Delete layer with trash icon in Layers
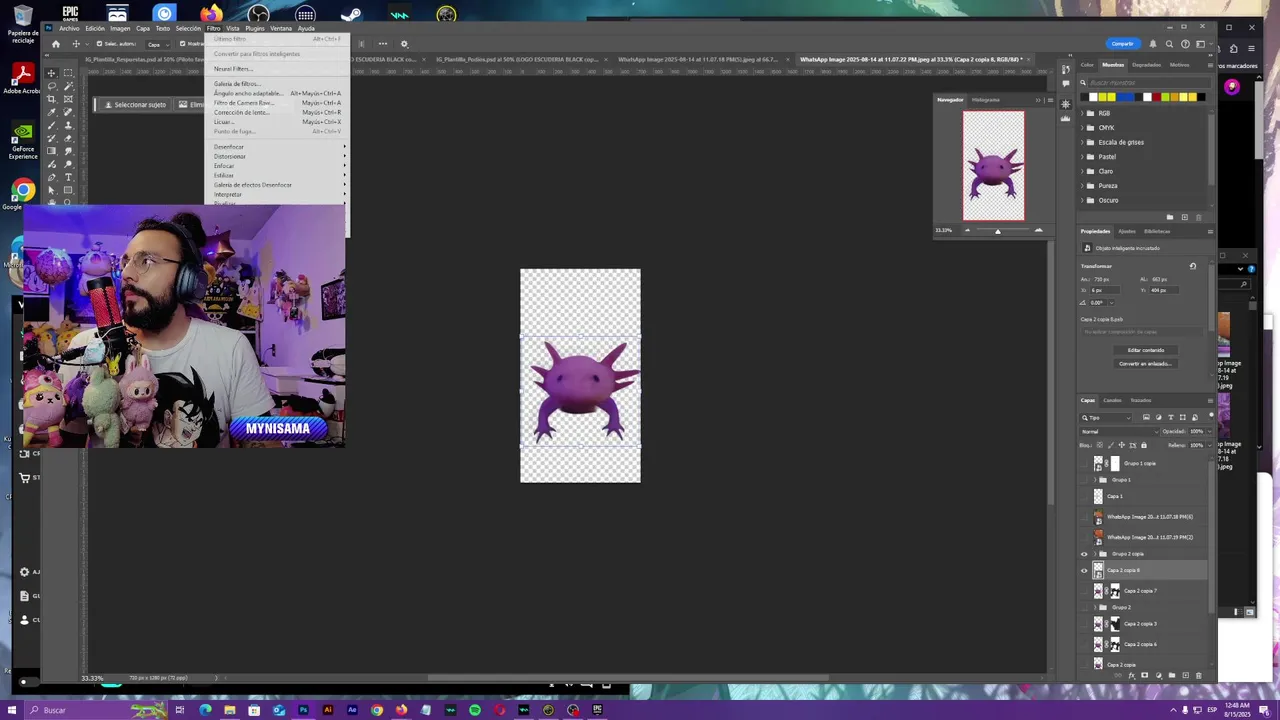 tap(1199, 676)
